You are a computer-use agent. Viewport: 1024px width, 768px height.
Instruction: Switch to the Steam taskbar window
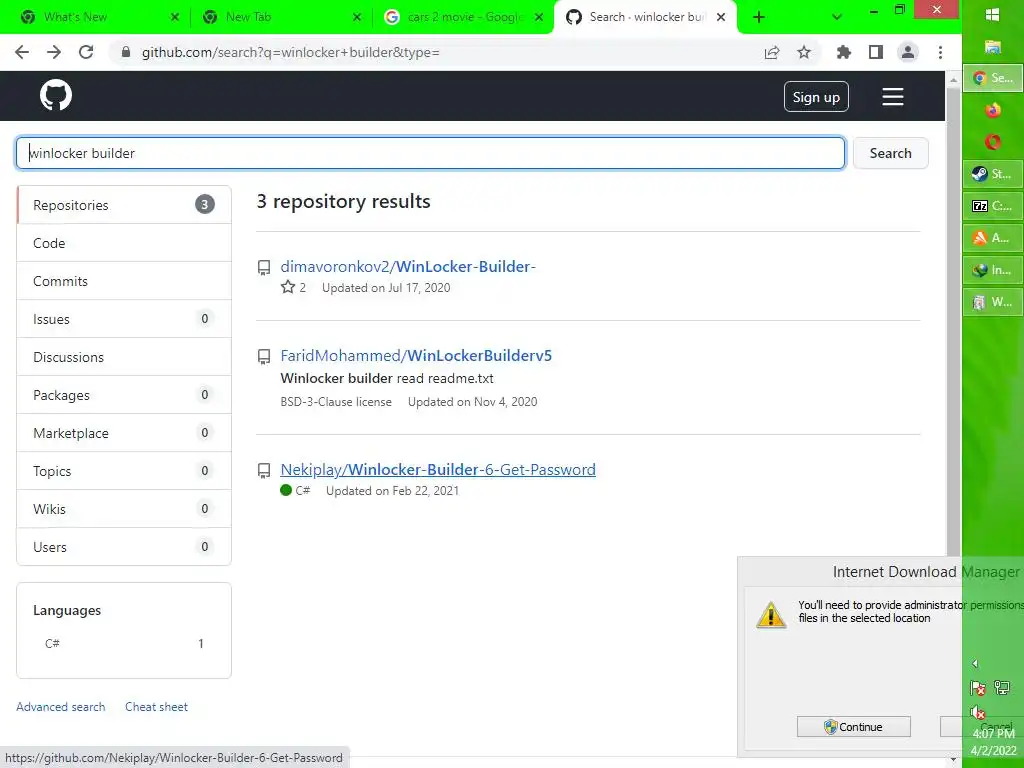(993, 174)
